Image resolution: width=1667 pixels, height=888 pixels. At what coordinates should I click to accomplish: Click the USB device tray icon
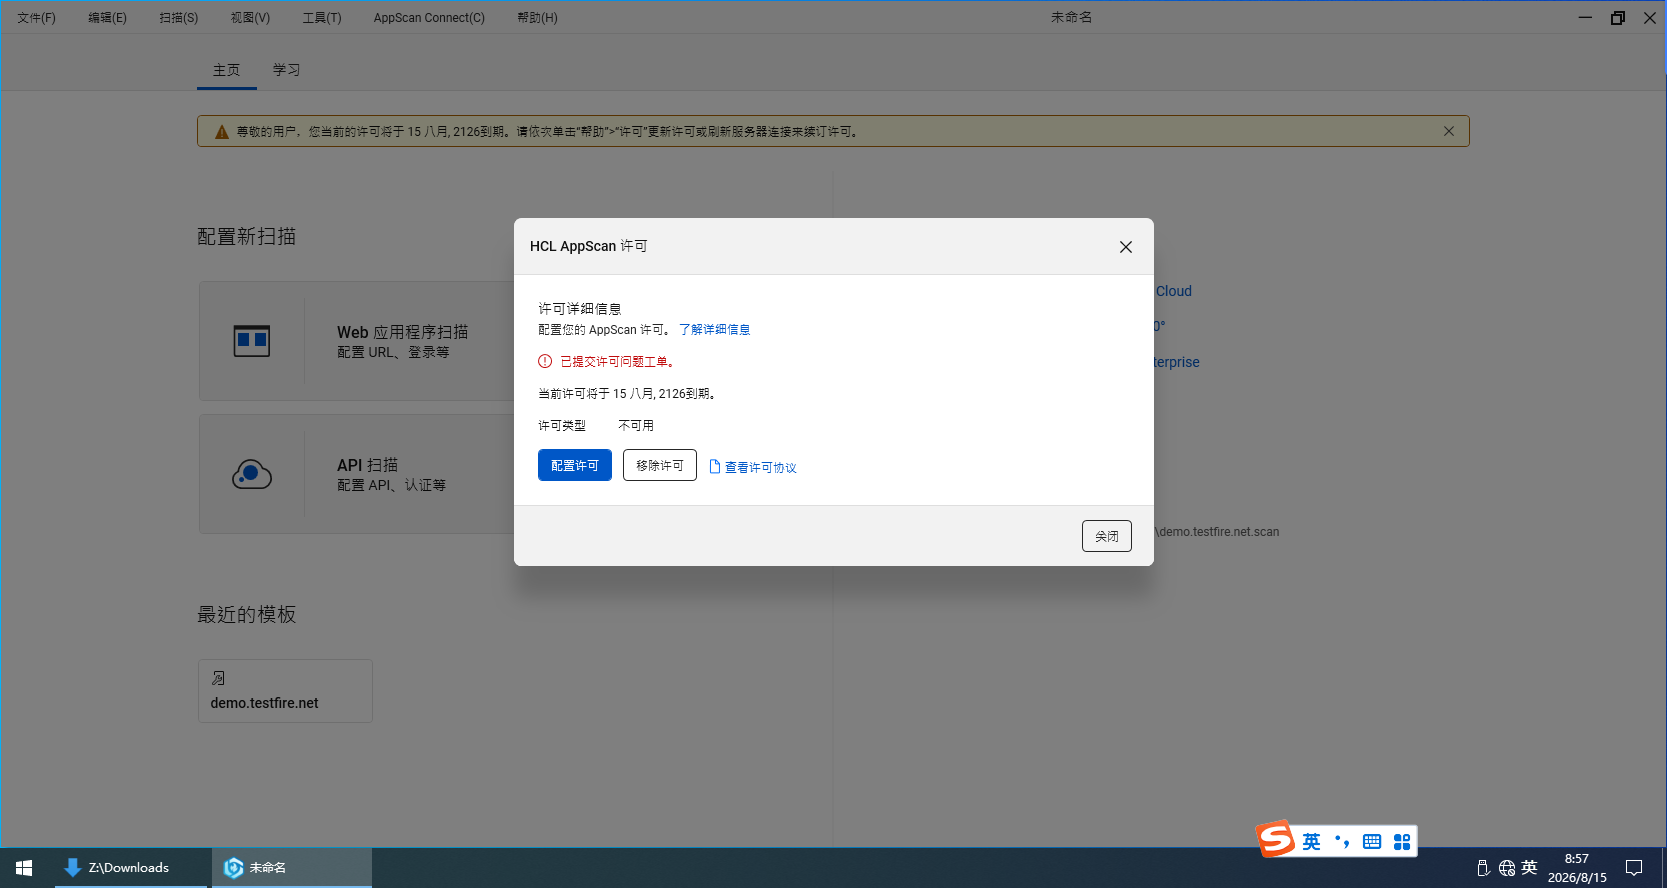(1483, 868)
